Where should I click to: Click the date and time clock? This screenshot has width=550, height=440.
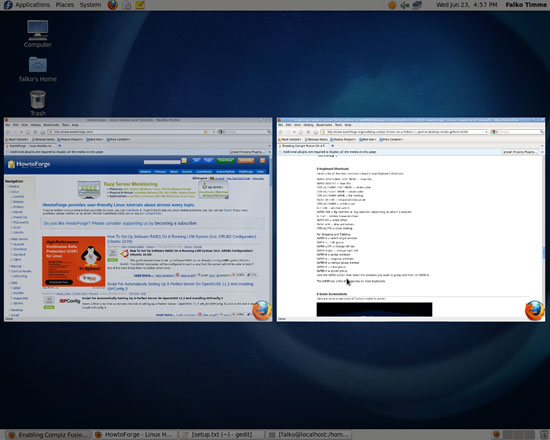(467, 5)
